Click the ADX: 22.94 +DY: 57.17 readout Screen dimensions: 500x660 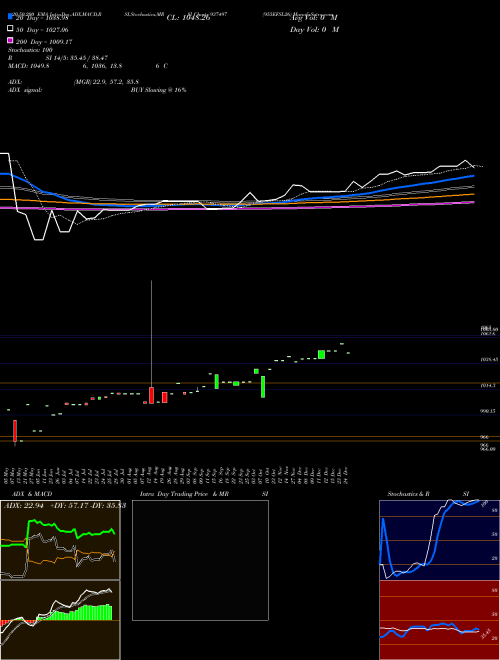(x=45, y=506)
